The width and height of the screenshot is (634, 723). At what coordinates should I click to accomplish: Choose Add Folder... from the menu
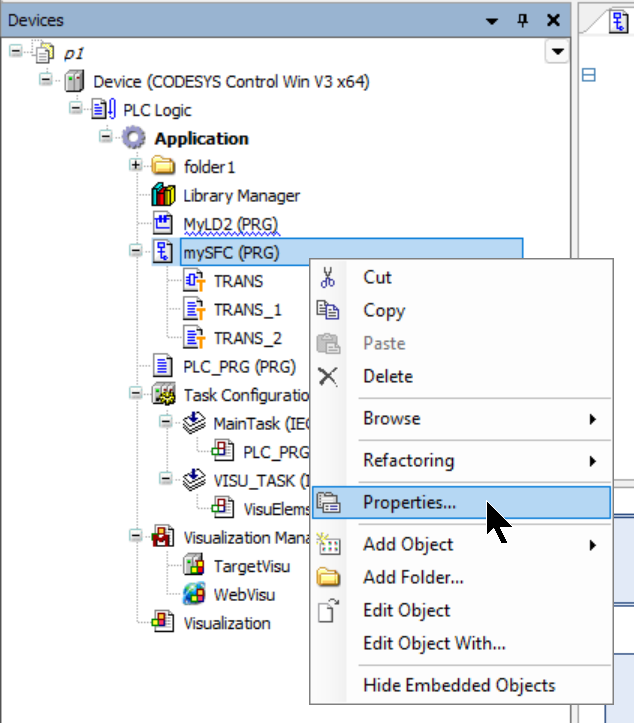[x=462, y=577]
